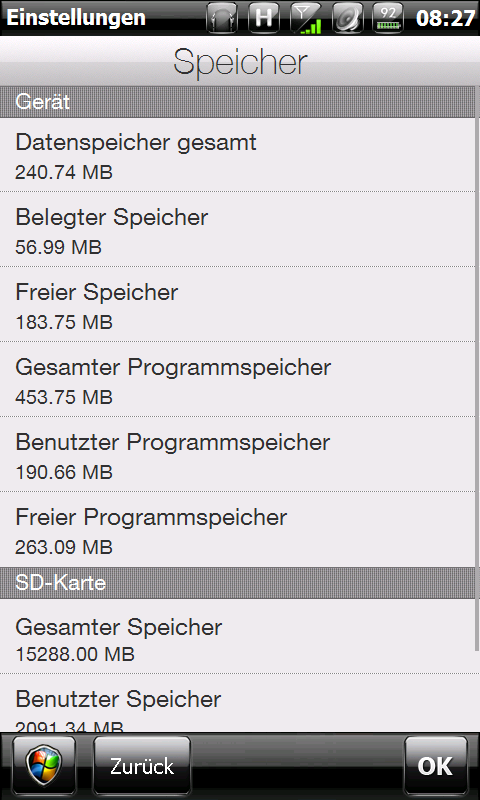Tap the headphones icon in status bar
Viewport: 480px width, 800px height.
pos(222,18)
